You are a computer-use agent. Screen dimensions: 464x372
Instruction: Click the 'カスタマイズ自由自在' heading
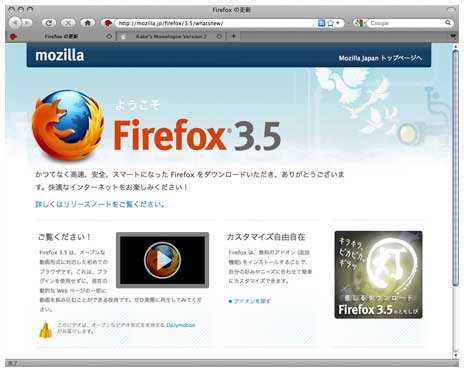point(266,237)
